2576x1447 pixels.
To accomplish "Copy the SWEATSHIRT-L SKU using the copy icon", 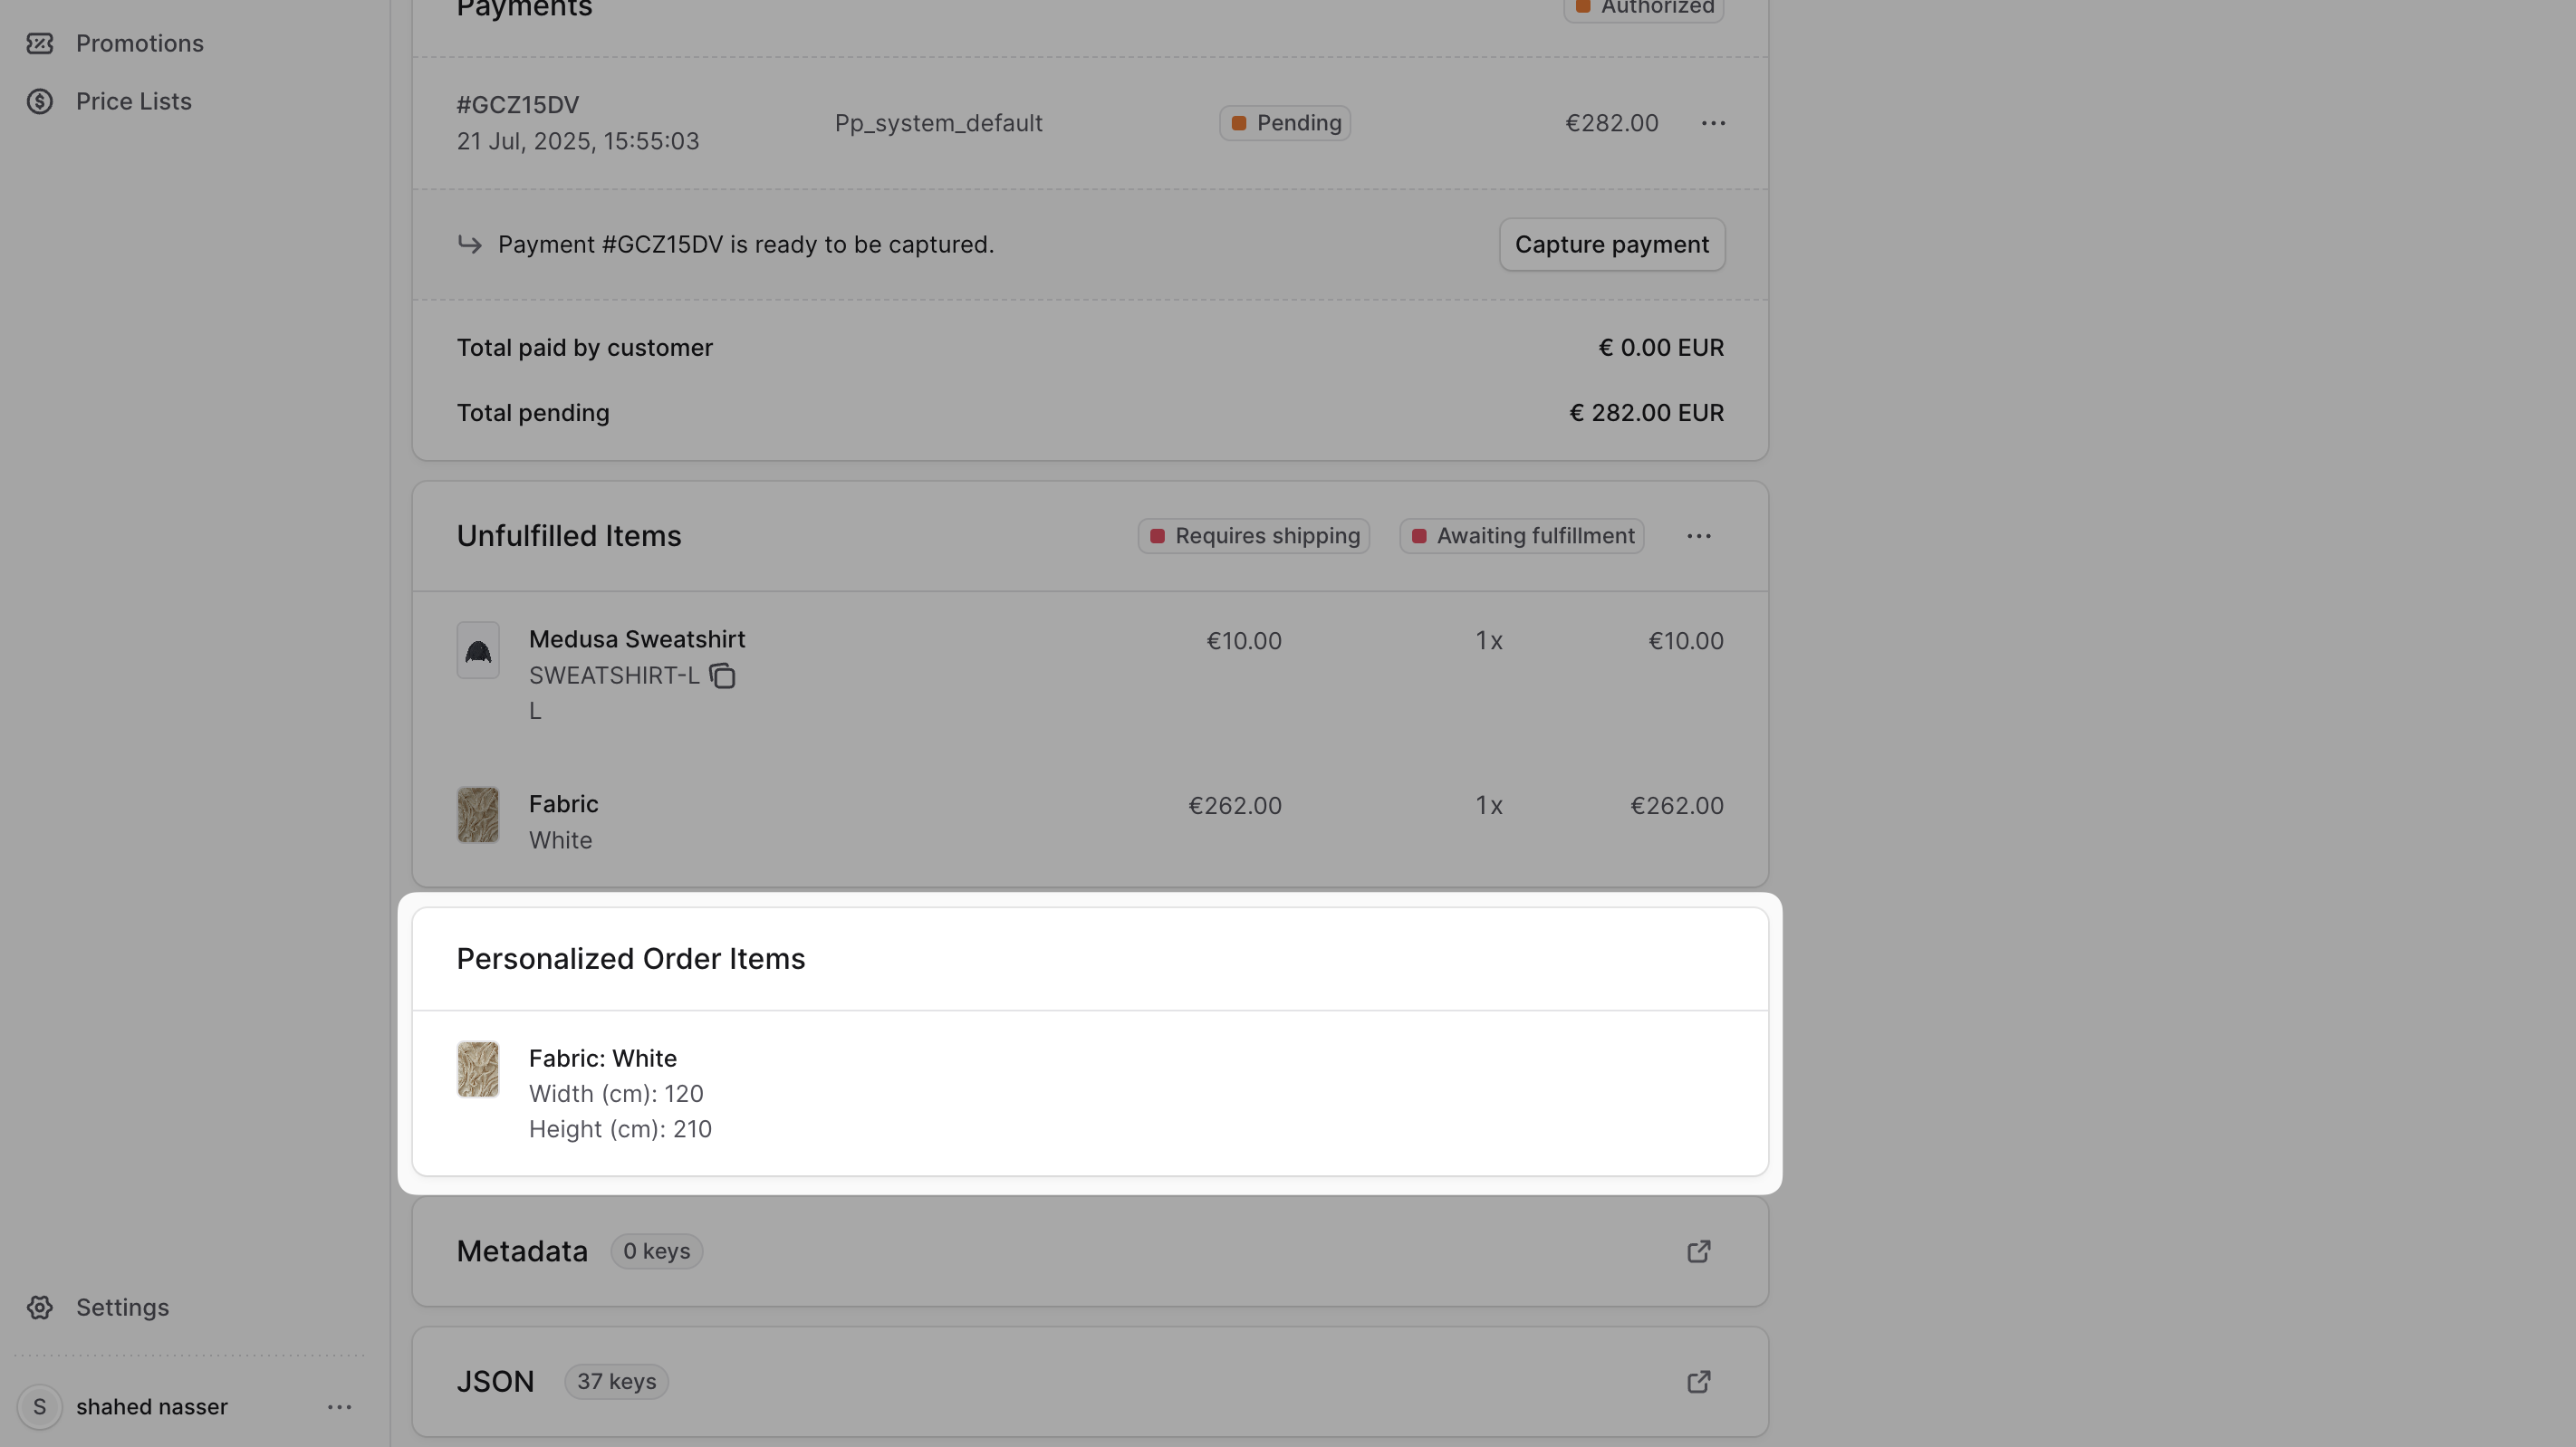I will pyautogui.click(x=722, y=676).
